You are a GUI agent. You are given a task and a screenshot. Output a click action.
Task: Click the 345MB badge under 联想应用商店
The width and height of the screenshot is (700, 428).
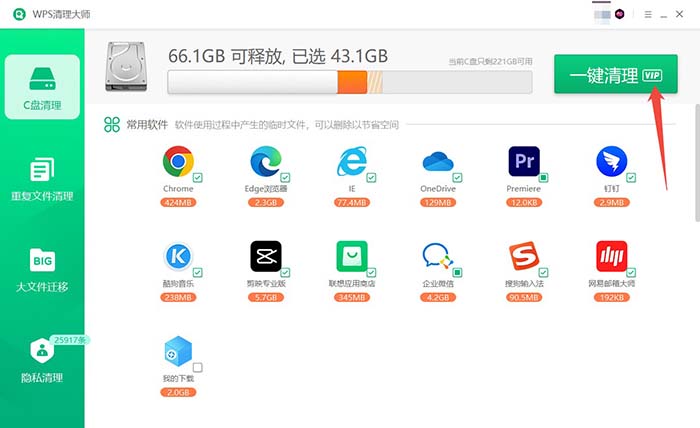coord(352,297)
